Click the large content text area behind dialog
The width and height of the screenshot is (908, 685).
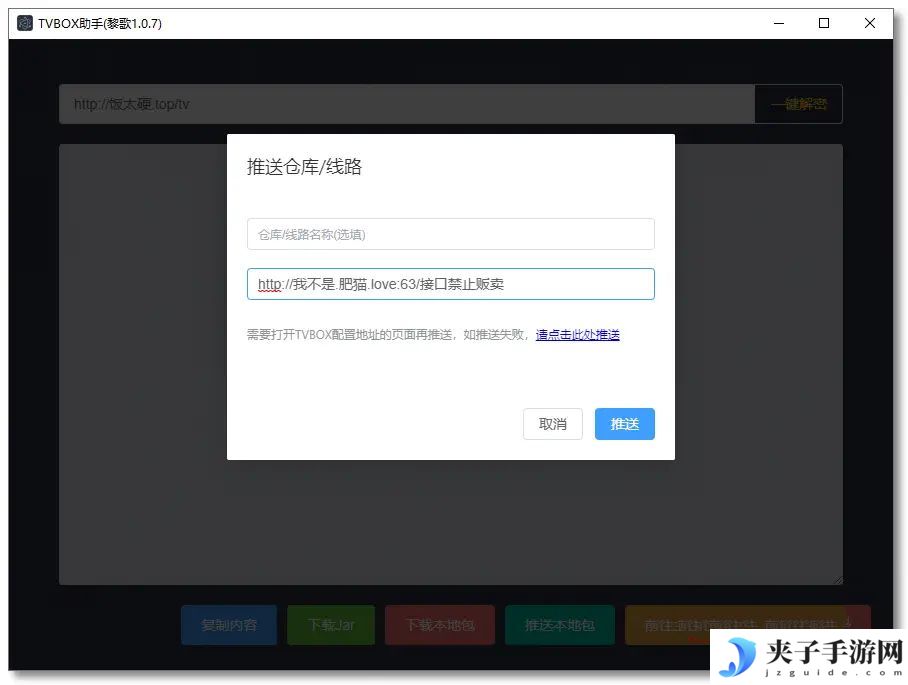[451, 364]
